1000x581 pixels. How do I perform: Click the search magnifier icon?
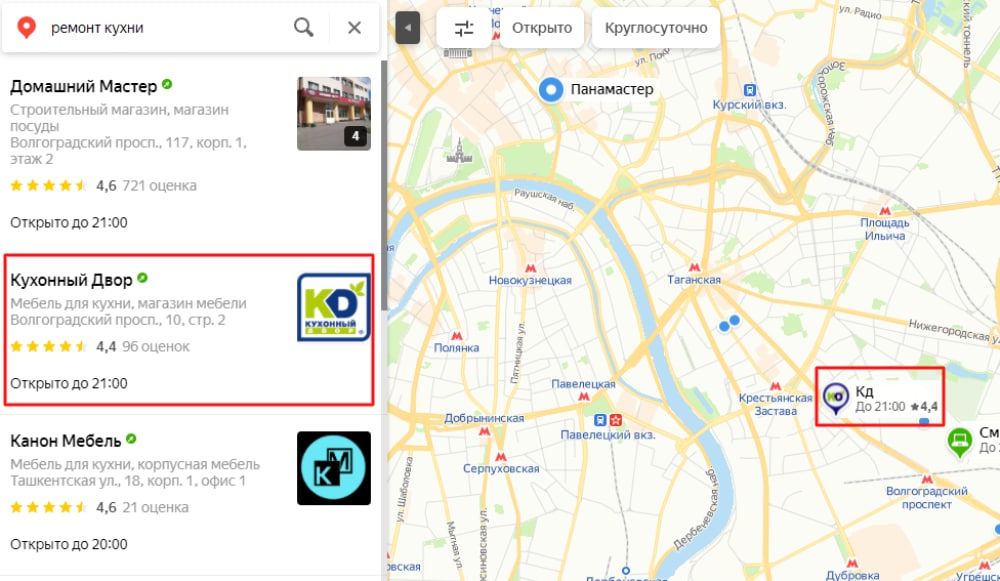(x=303, y=27)
